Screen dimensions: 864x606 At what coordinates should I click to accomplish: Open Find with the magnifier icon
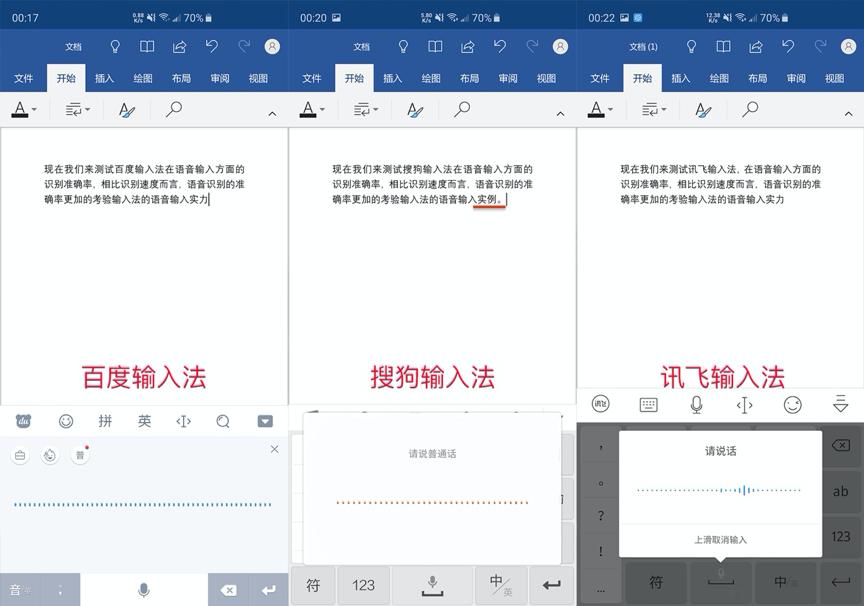click(x=172, y=109)
